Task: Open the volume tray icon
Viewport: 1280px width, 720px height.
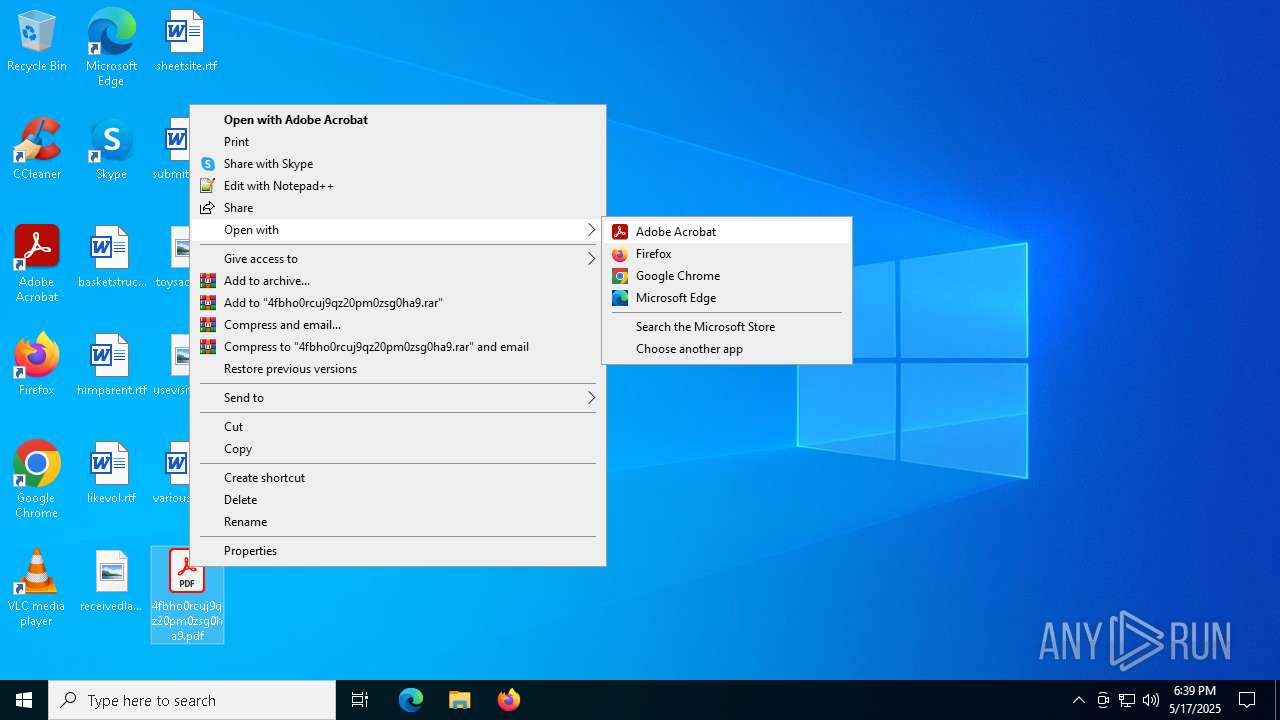Action: tap(1151, 700)
